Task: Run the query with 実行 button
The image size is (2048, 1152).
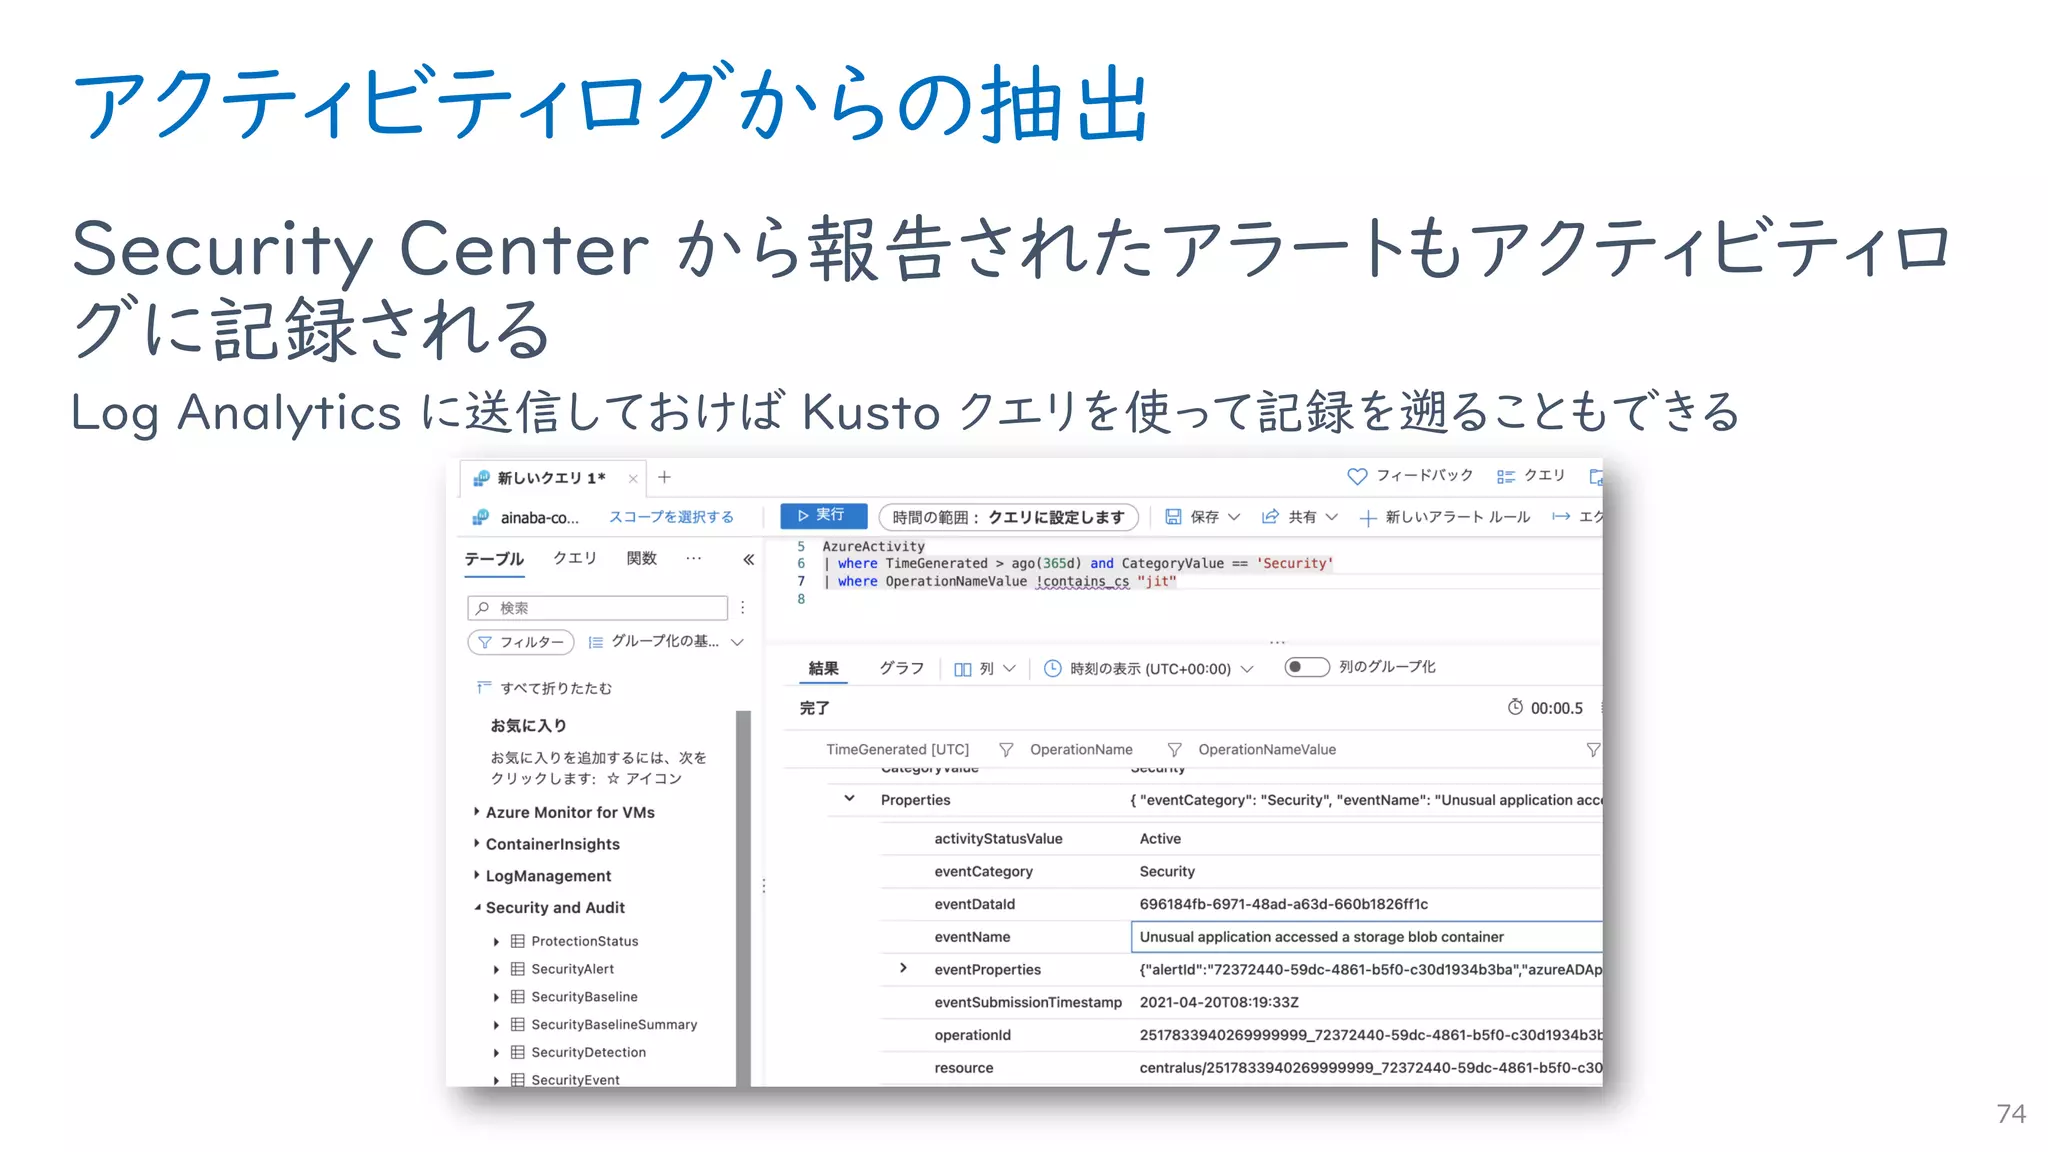Action: [x=822, y=515]
